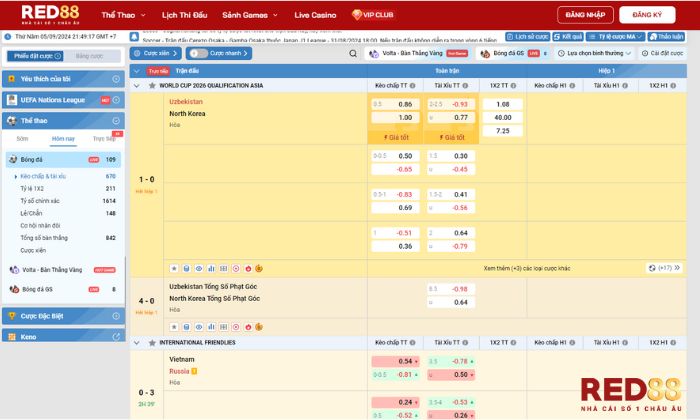
Task: Select Lẻ/Chẵn sidebar item
Action: [31, 213]
